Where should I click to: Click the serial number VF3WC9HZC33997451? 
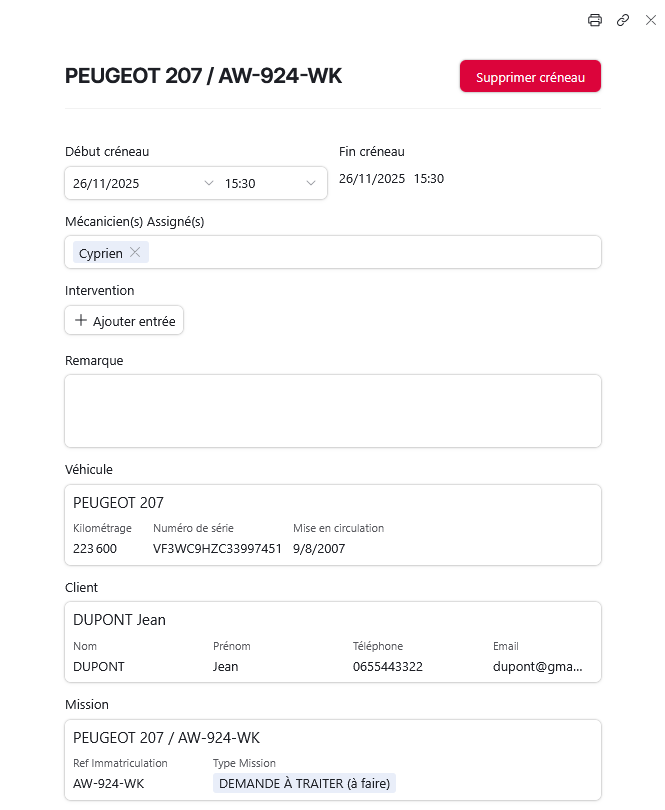[217, 548]
